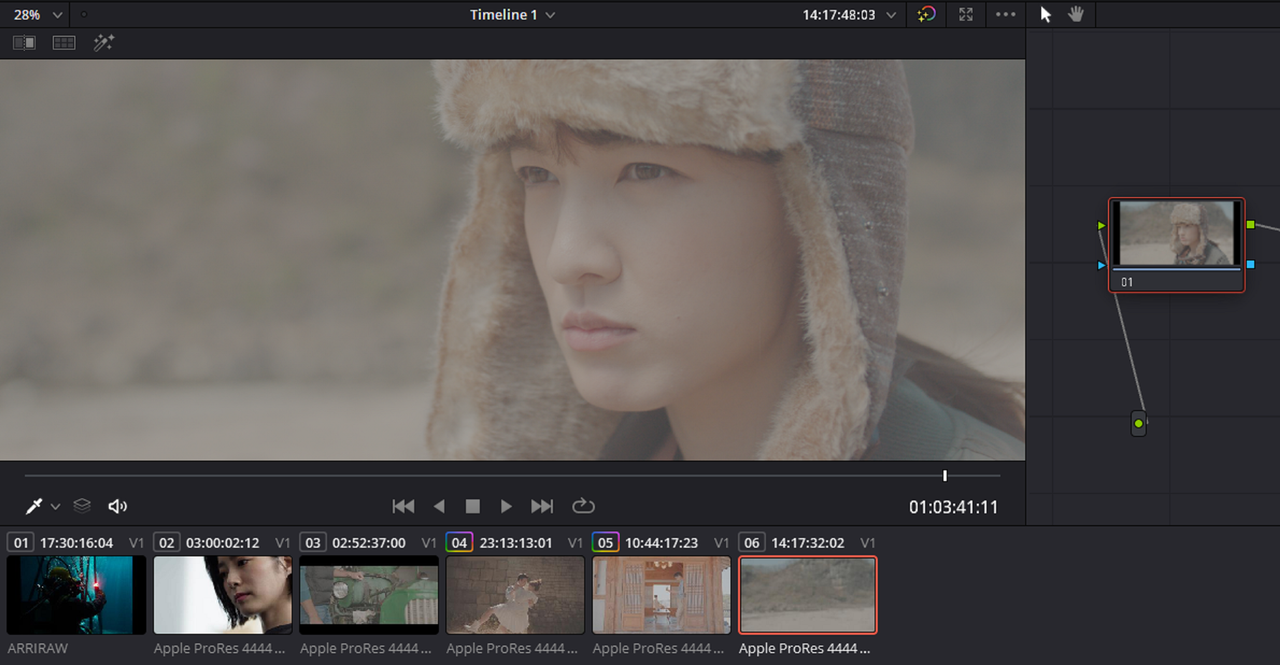Open the Timeline 1 selector dropdown
Image resolution: width=1280 pixels, height=665 pixels.
tap(513, 14)
